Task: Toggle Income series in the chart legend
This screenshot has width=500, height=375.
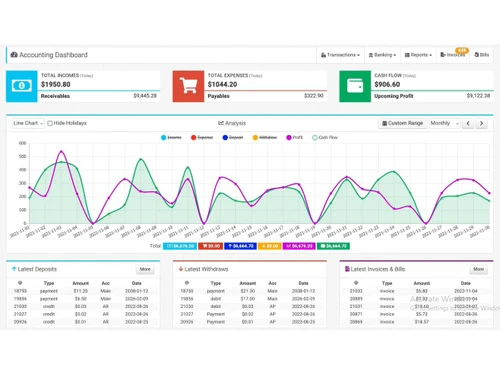Action: [171, 137]
